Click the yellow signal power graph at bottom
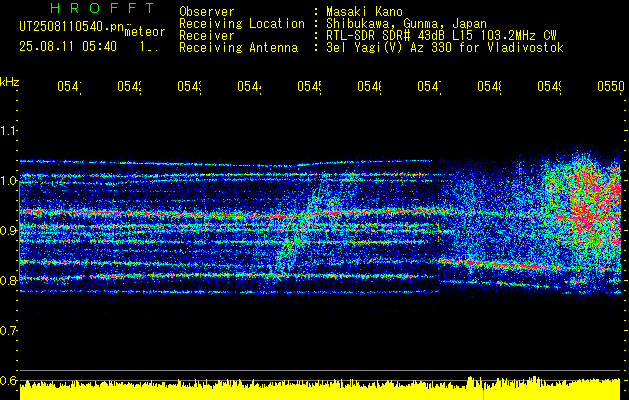The height and width of the screenshot is (400, 629). [320, 389]
